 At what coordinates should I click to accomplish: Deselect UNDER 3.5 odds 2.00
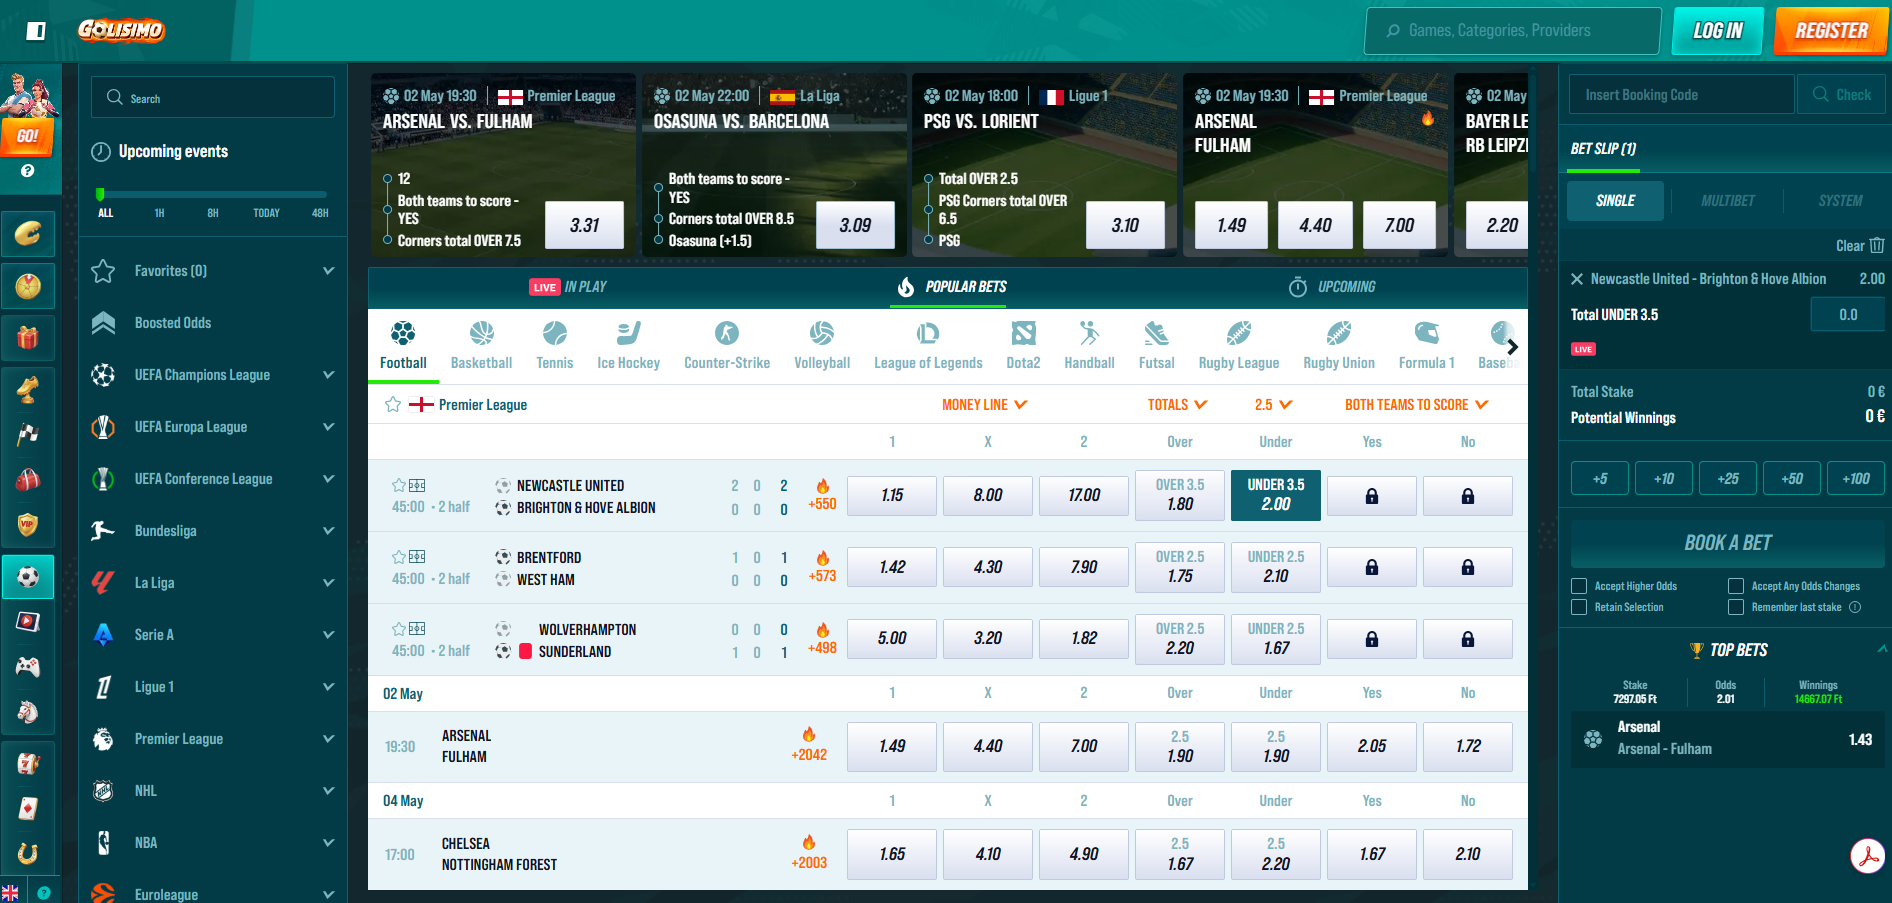[1276, 495]
